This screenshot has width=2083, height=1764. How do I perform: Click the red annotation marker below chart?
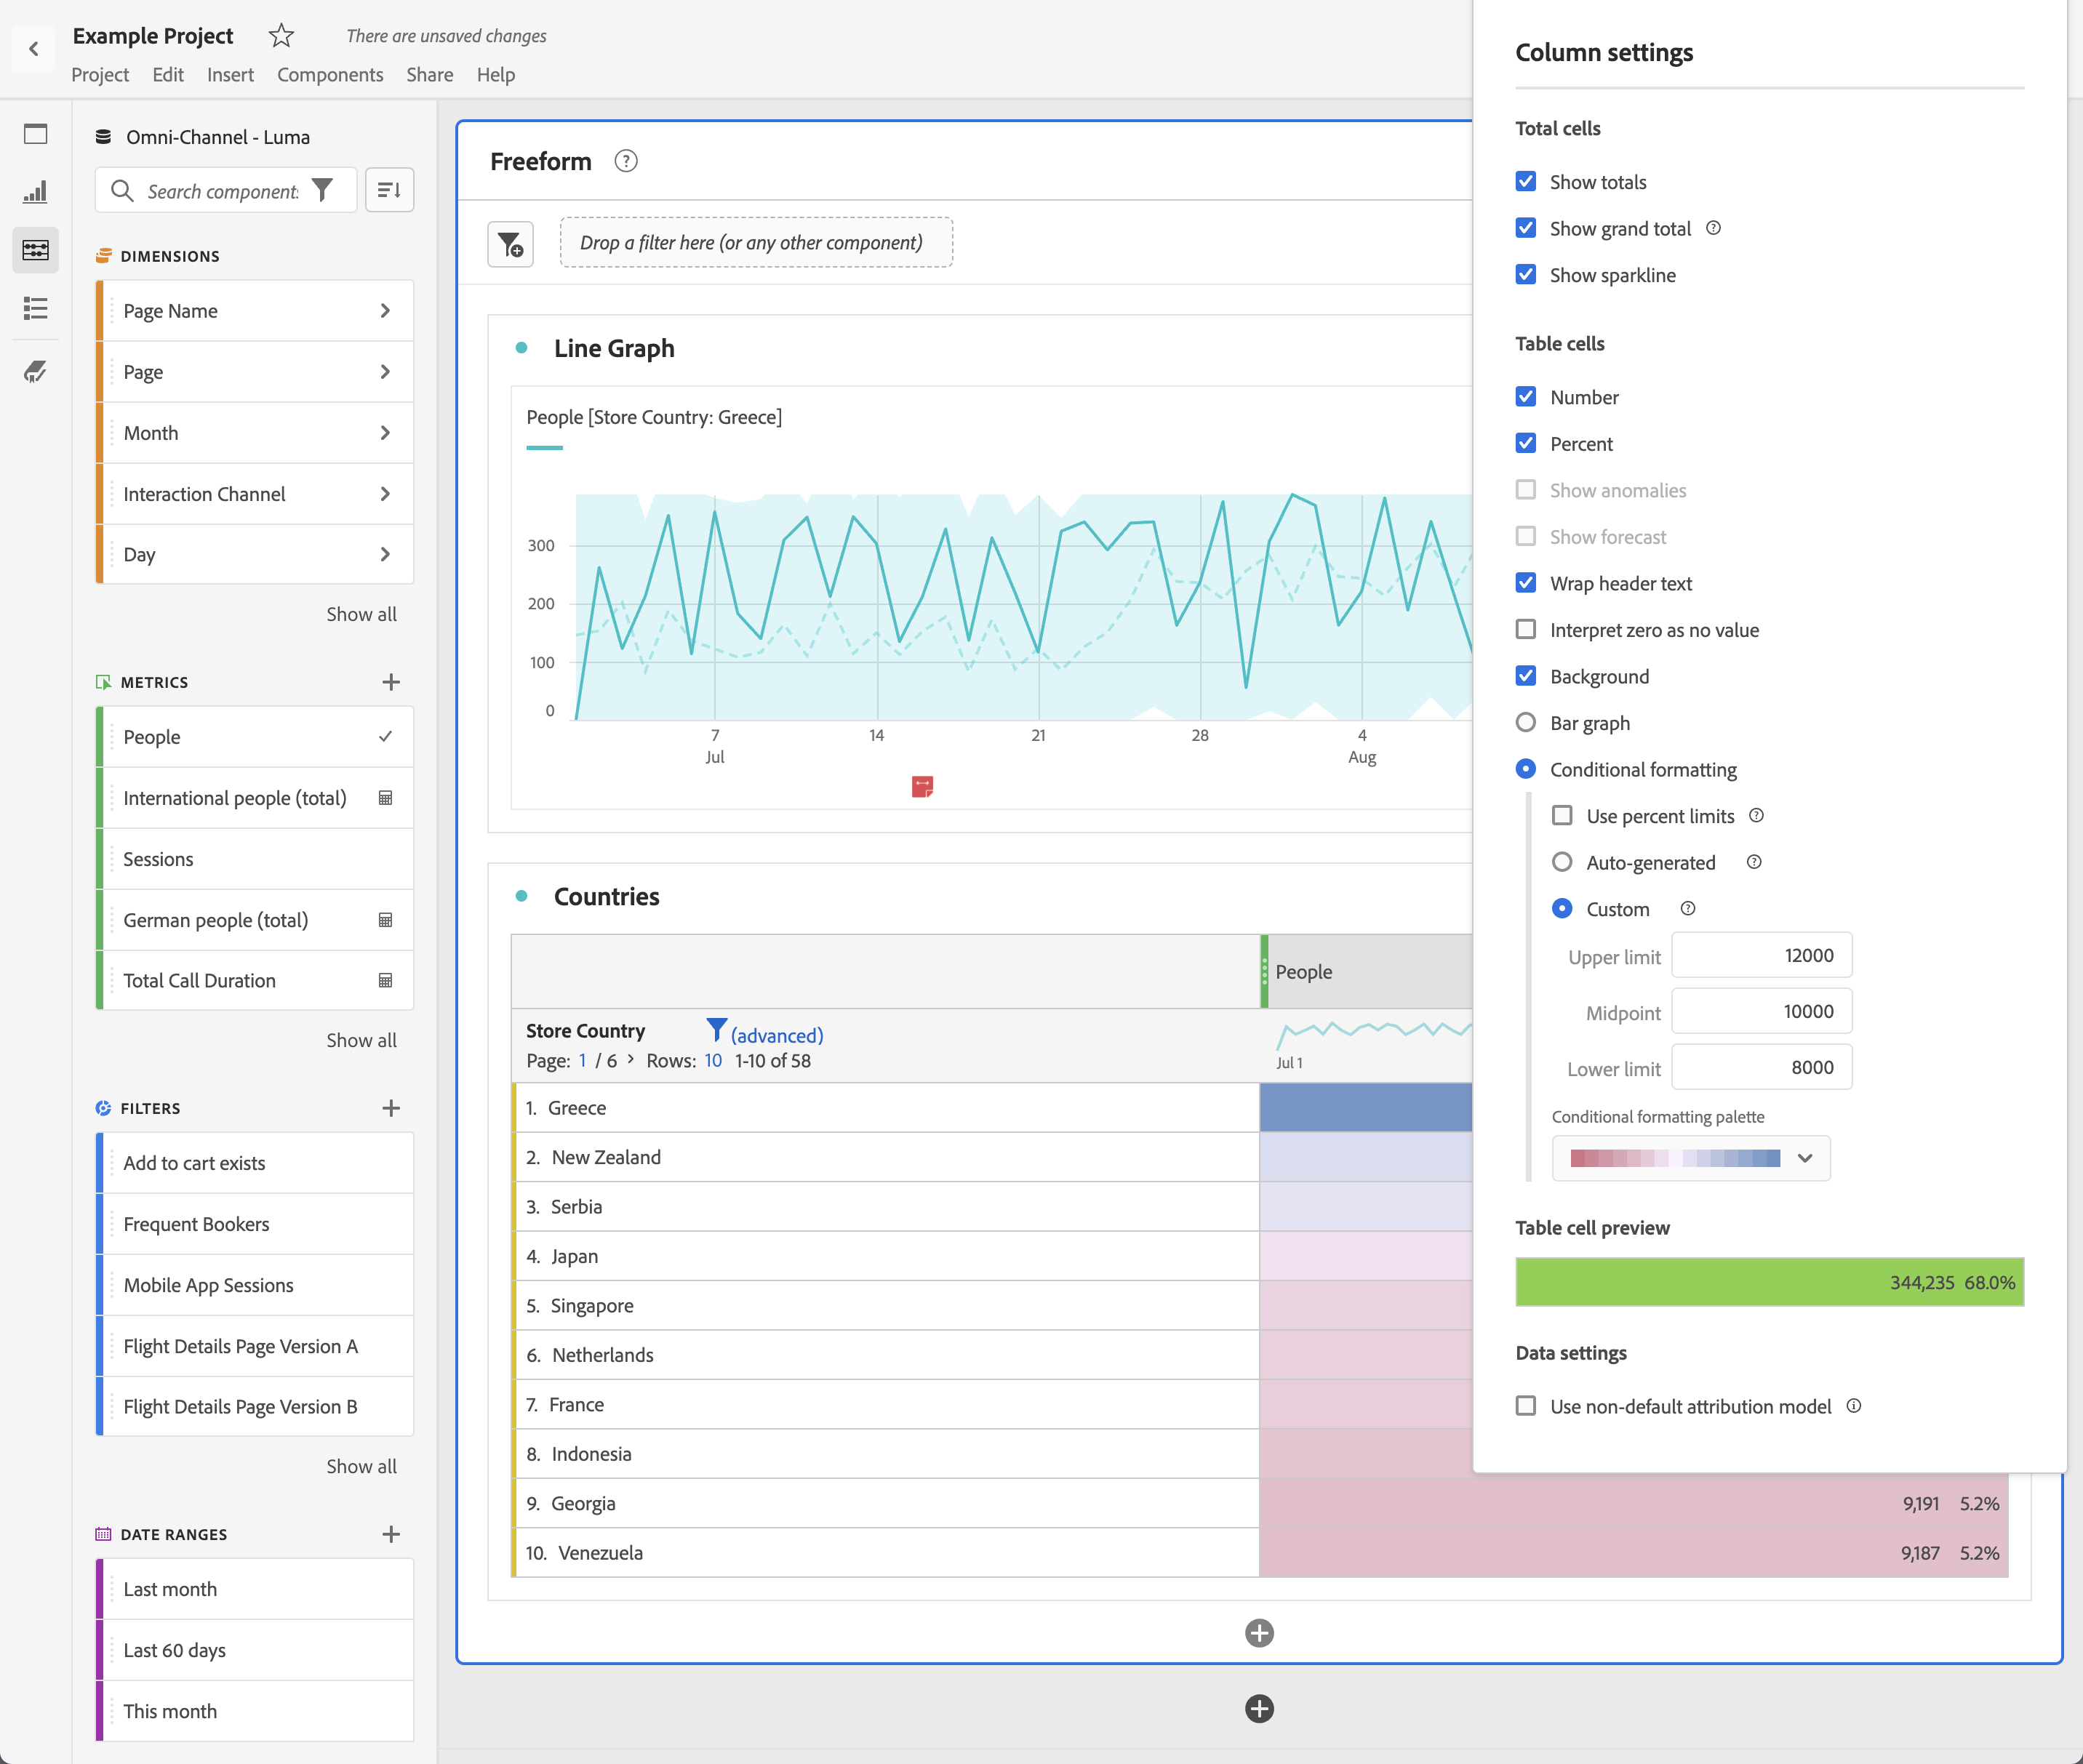(x=922, y=787)
